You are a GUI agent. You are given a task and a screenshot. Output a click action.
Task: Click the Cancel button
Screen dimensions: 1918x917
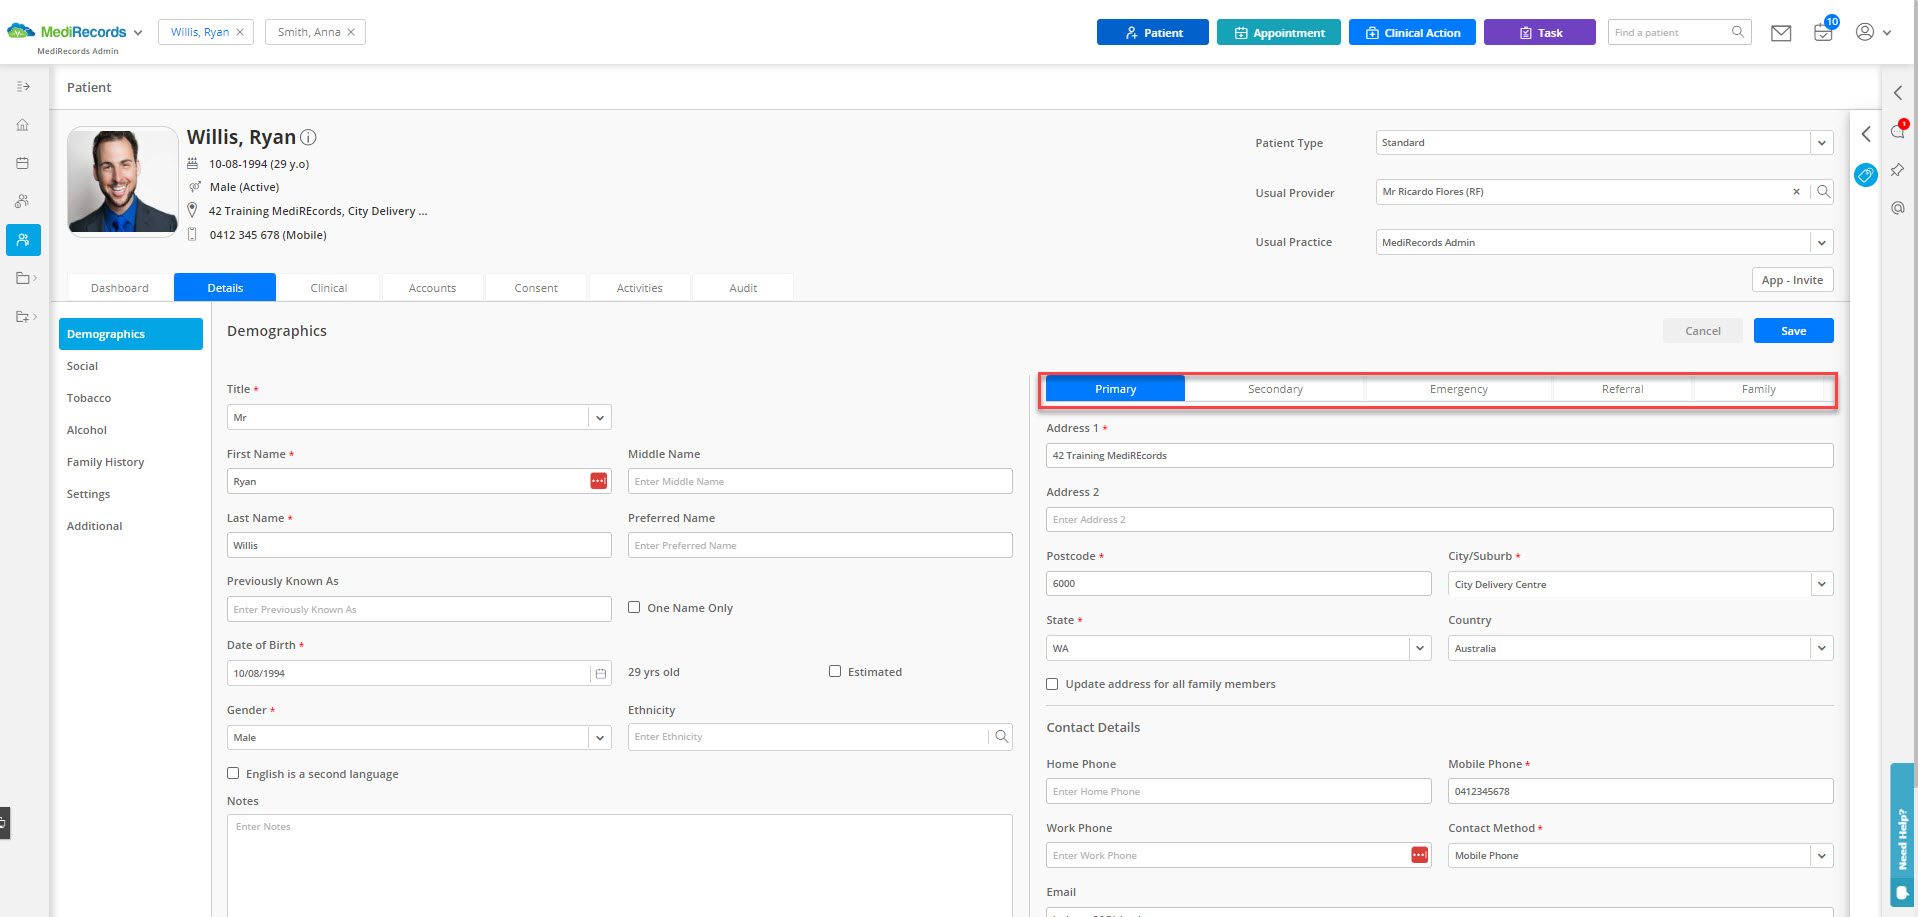click(1702, 331)
